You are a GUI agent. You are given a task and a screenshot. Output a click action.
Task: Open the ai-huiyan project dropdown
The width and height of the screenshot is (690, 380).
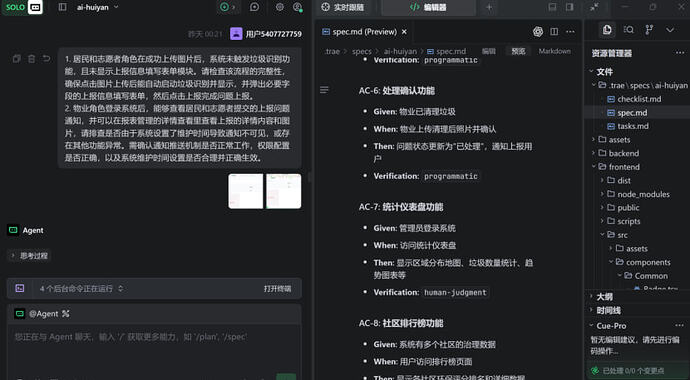tap(98, 7)
